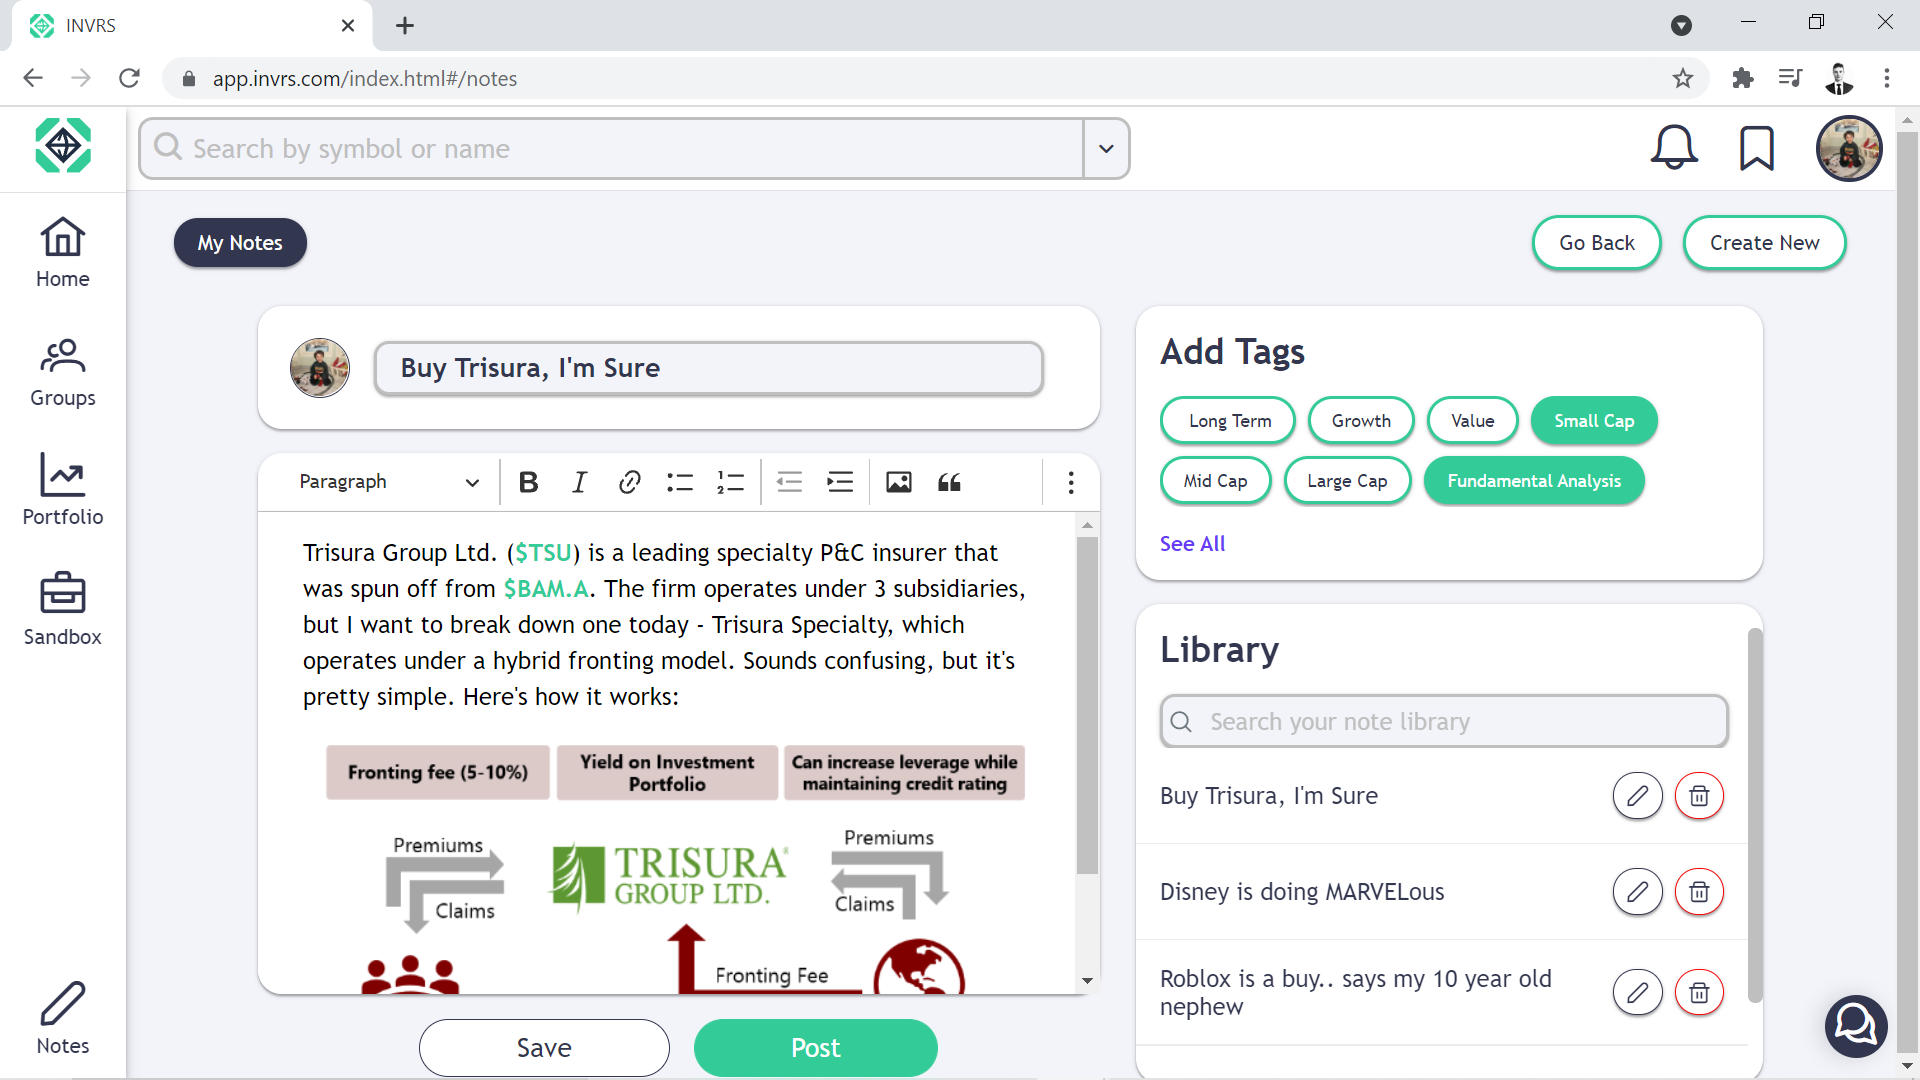The image size is (1920, 1080).
Task: Toggle italic formatting
Action: [x=579, y=483]
